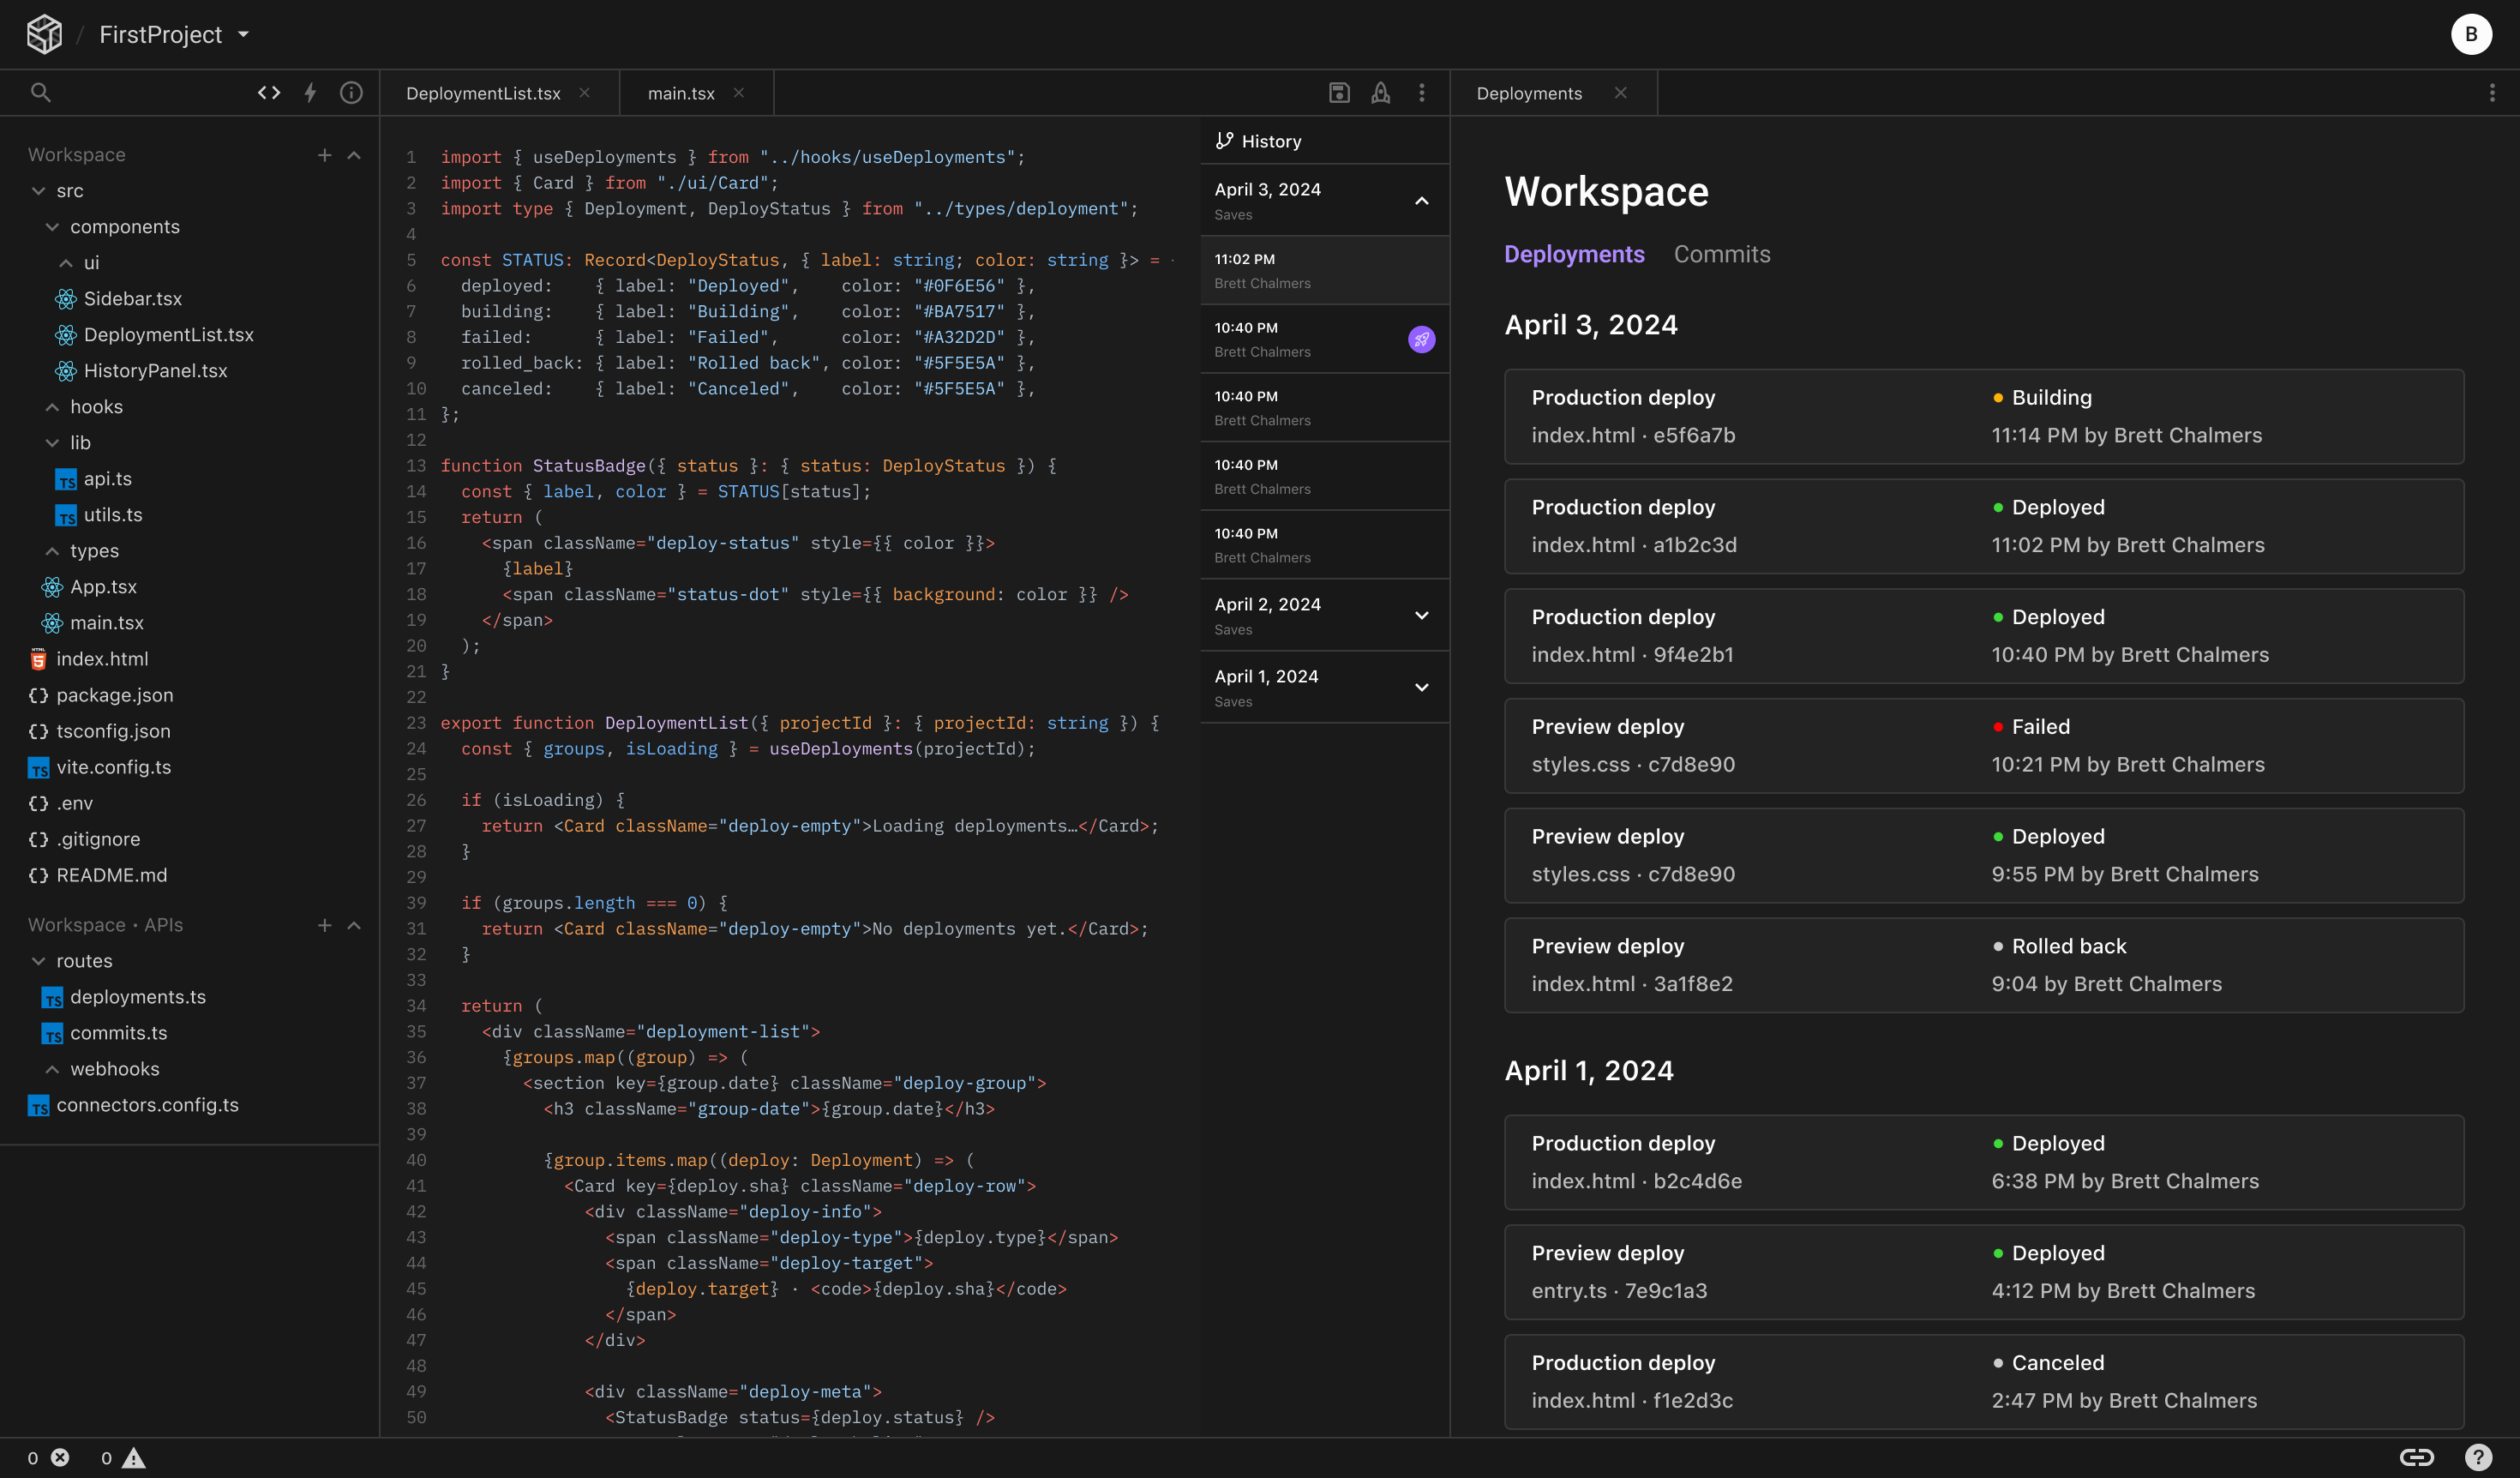Click the save icon in editor toolbar
The height and width of the screenshot is (1478, 2520).
pos(1339,92)
